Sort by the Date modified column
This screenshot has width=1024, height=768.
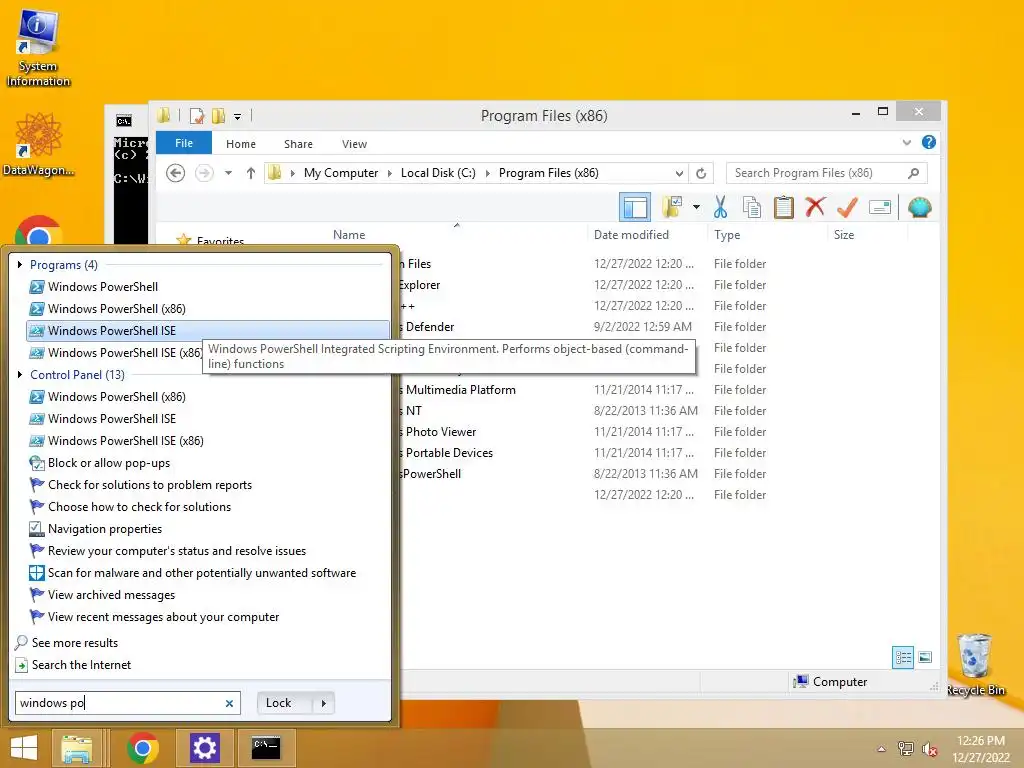coord(631,234)
